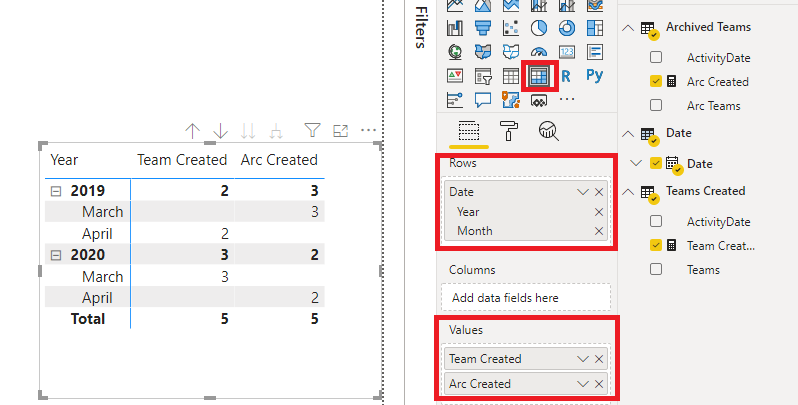Select the Table visual

pyautogui.click(x=511, y=76)
